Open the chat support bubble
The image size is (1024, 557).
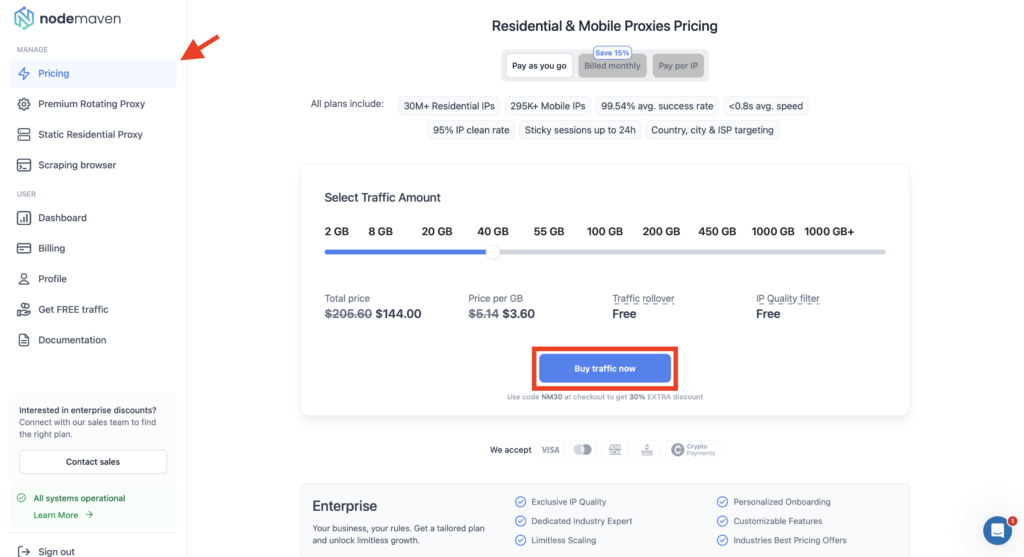click(998, 530)
